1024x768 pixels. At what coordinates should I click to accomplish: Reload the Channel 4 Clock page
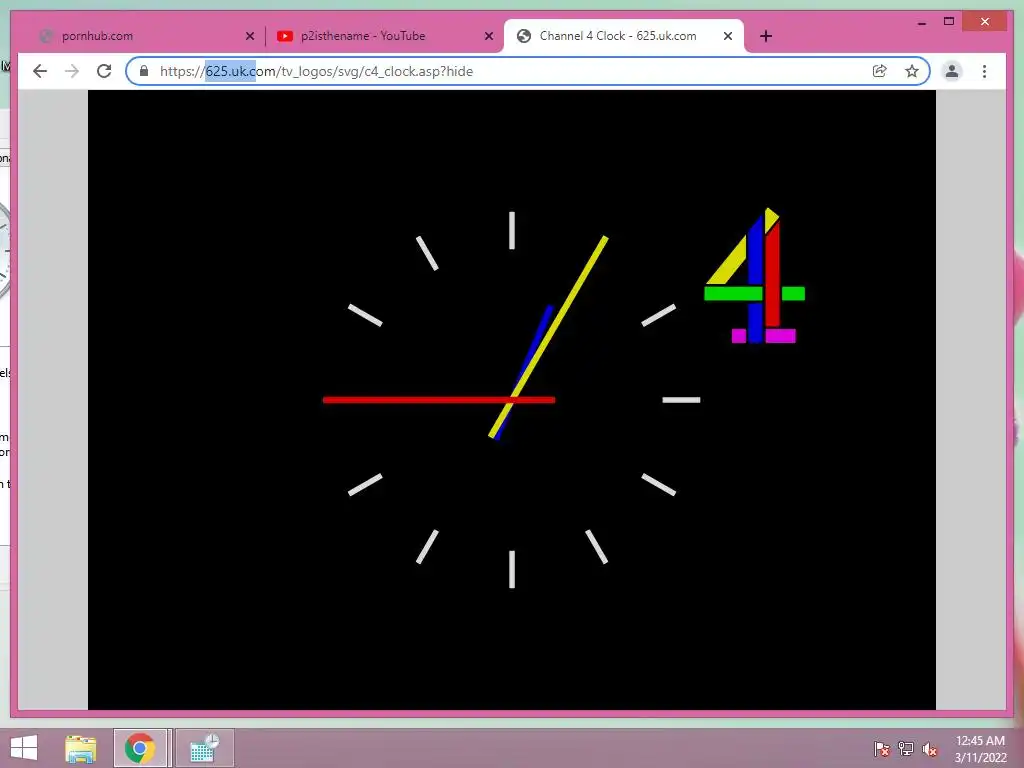pyautogui.click(x=104, y=71)
